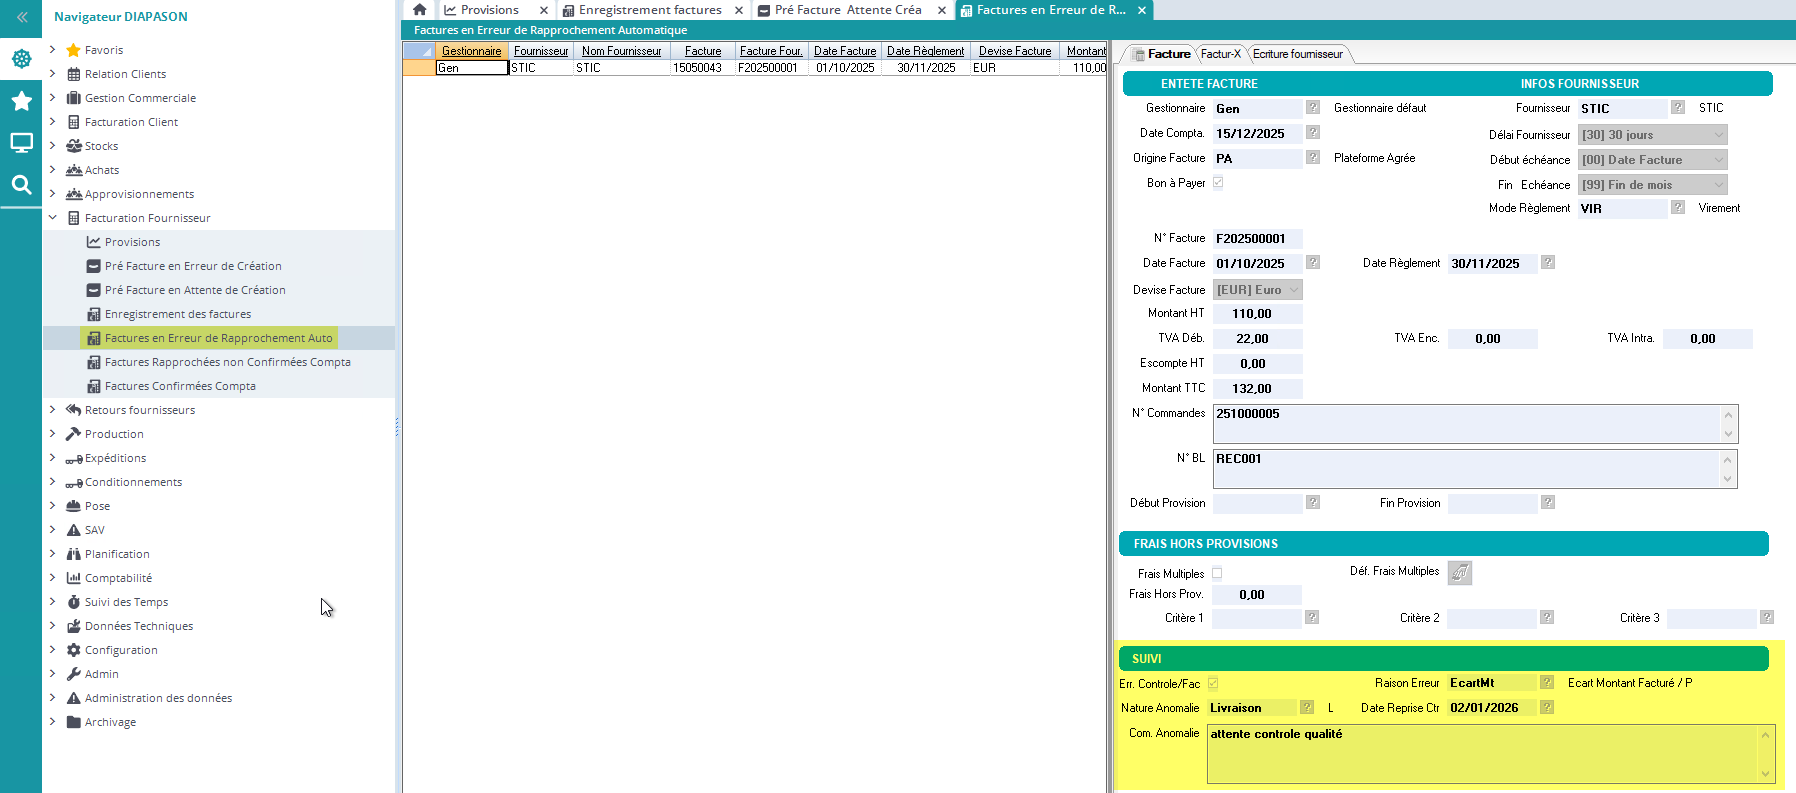
Task: Collapse the navigator with double chevron icon
Action: click(x=22, y=17)
